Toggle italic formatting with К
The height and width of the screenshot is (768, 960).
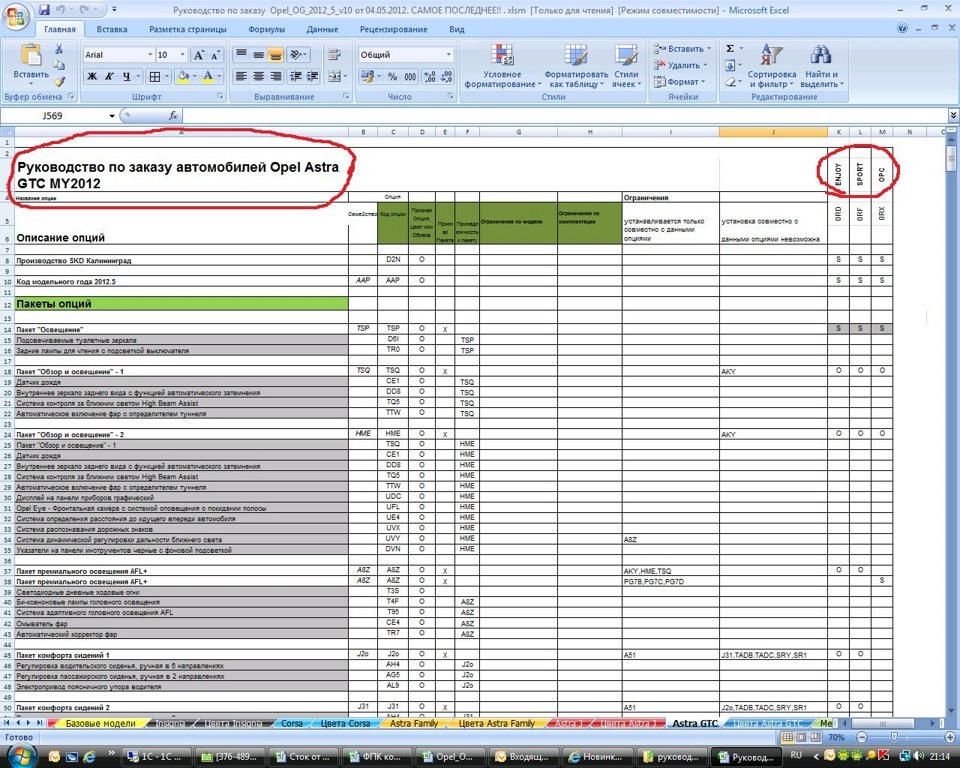coord(109,77)
